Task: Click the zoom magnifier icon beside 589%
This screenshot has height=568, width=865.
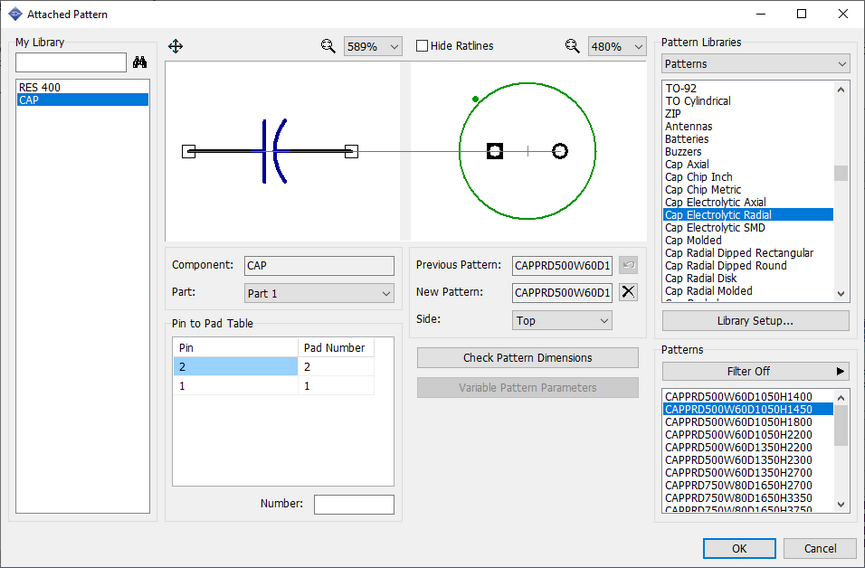Action: tap(328, 46)
